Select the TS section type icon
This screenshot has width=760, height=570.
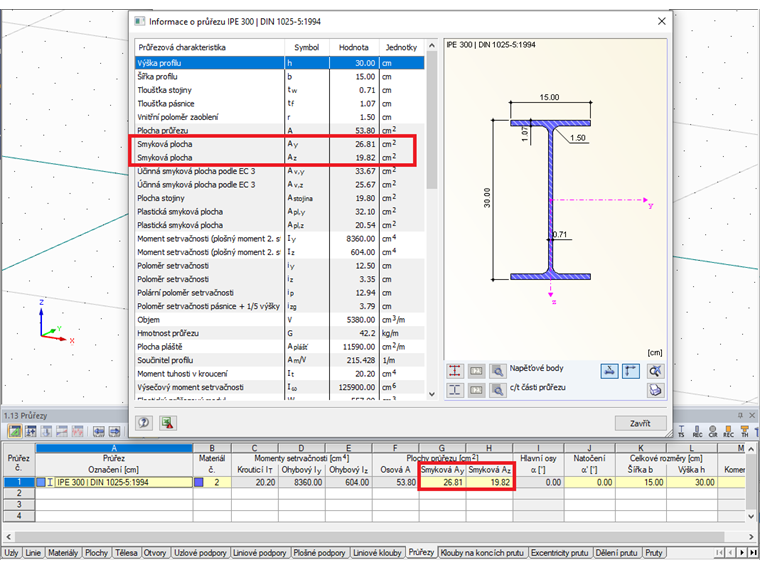click(x=681, y=431)
